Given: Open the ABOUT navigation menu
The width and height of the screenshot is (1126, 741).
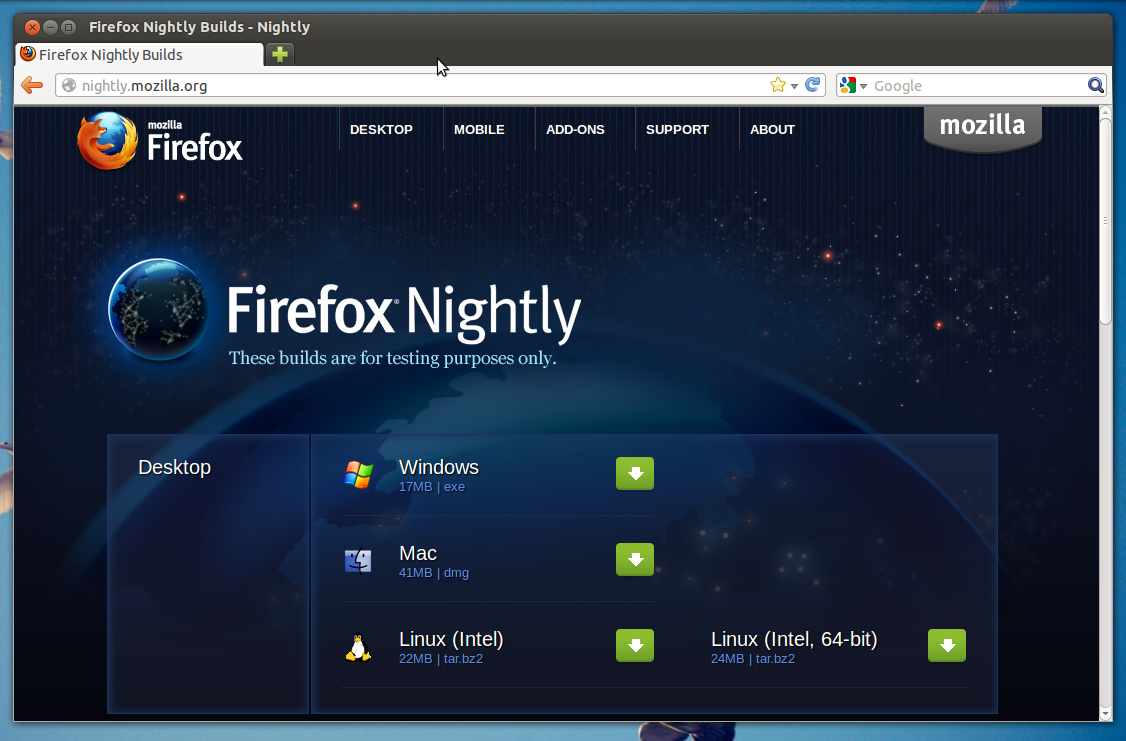Looking at the screenshot, I should [773, 129].
